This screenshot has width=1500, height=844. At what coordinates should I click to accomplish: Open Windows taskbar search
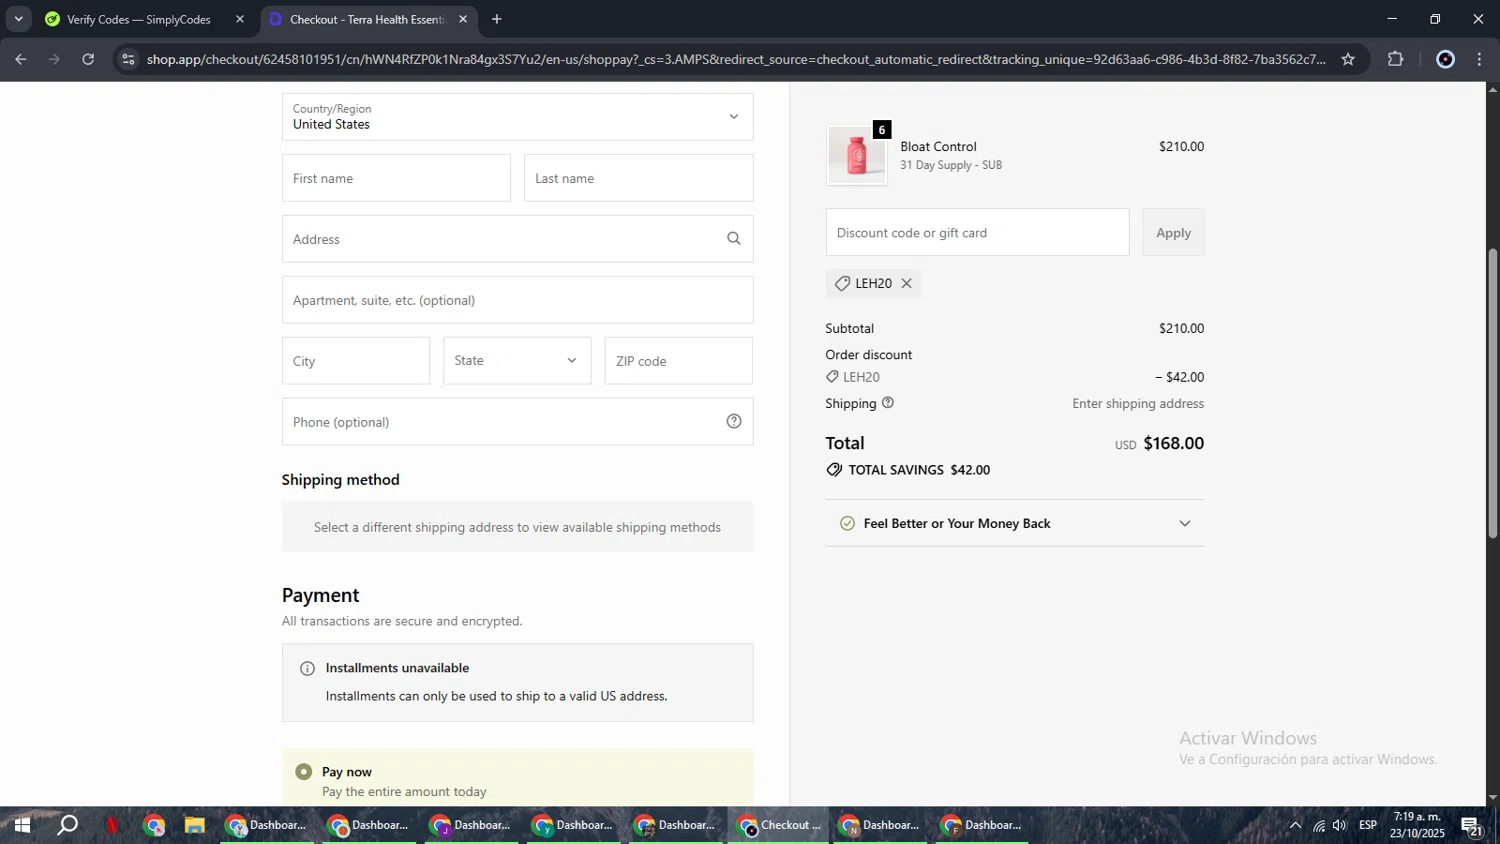(68, 825)
